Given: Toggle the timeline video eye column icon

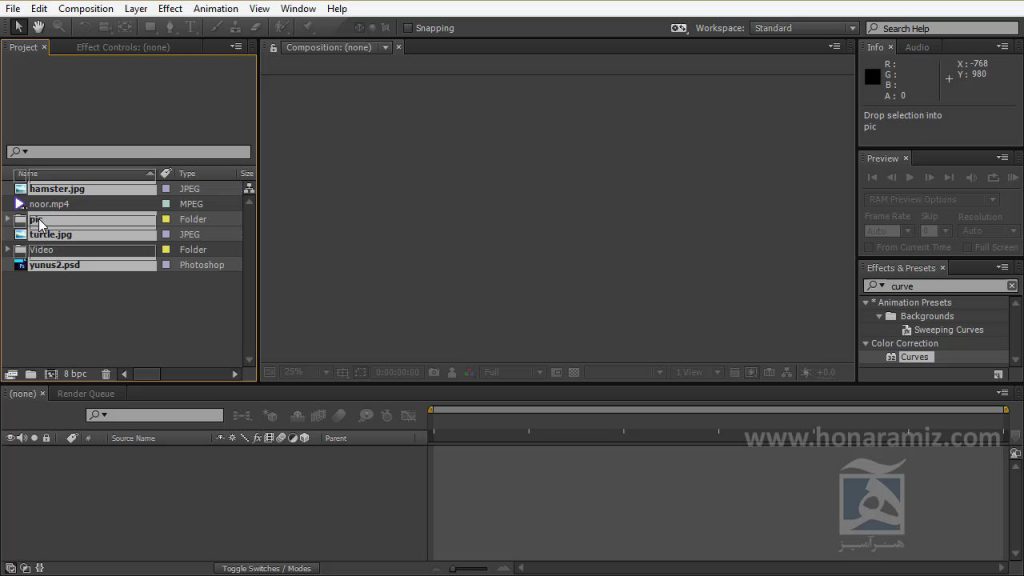Looking at the screenshot, I should click(10, 438).
